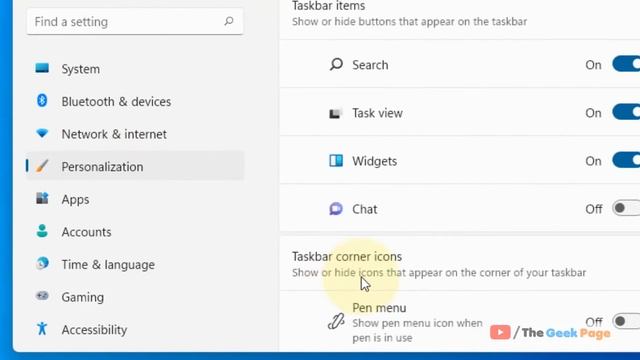Click the Network & internet wifi icon
This screenshot has width=640, height=360.
tap(42, 133)
